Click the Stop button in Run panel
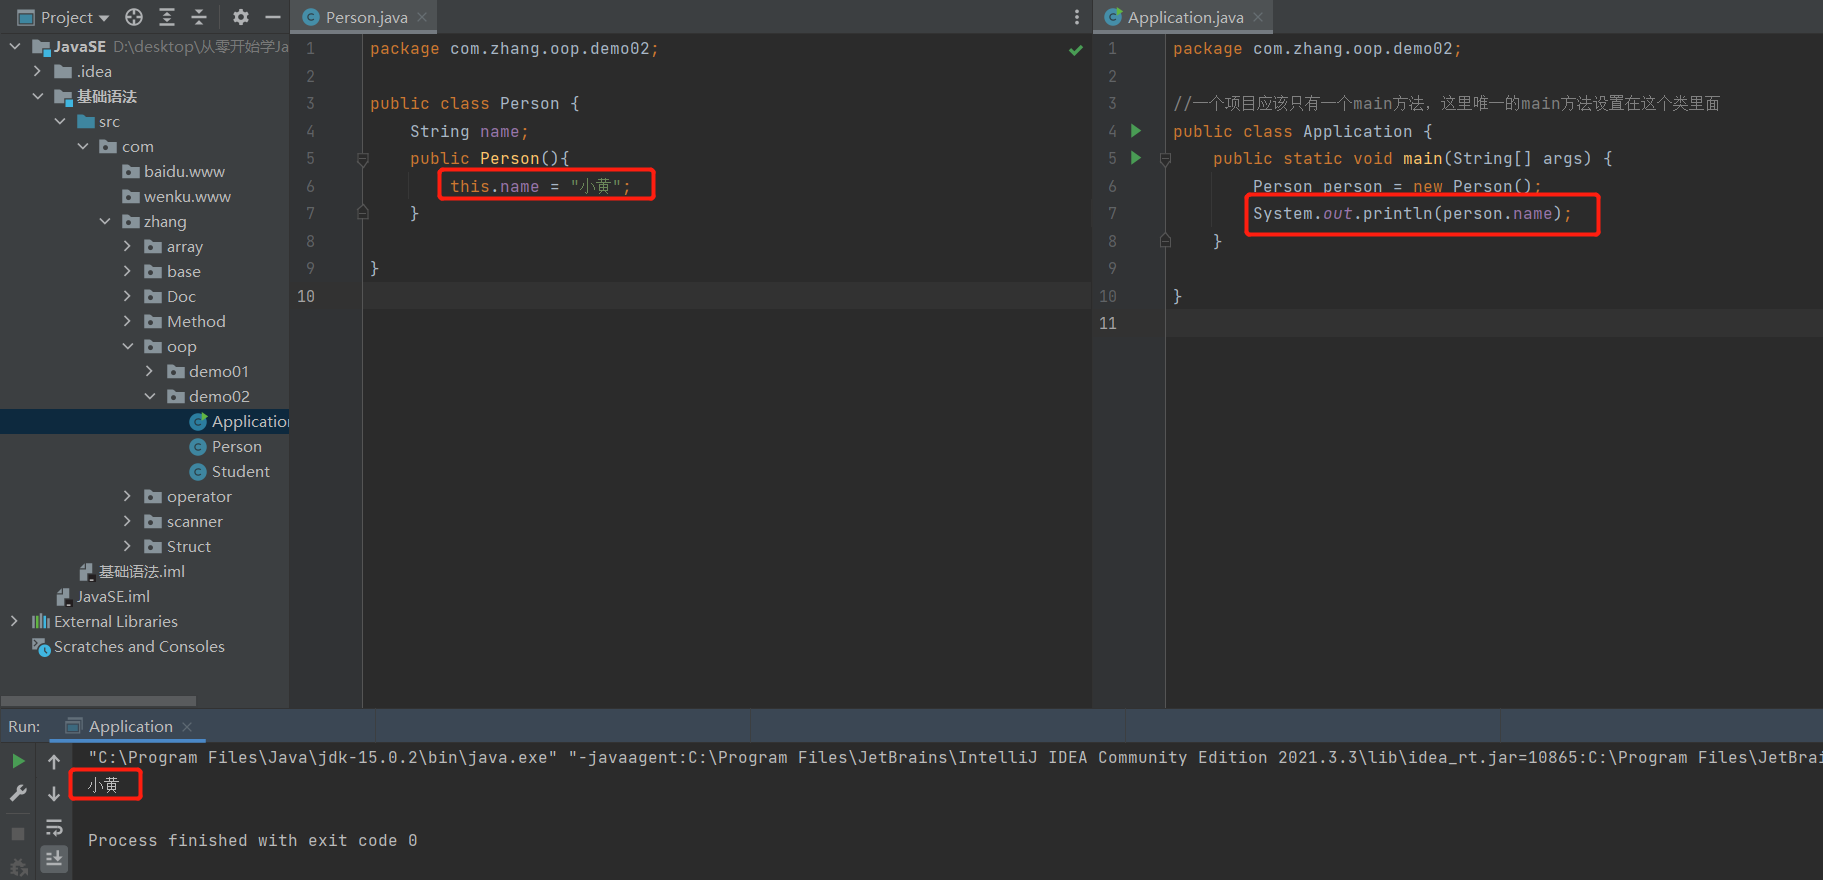This screenshot has height=880, width=1823. (x=18, y=833)
